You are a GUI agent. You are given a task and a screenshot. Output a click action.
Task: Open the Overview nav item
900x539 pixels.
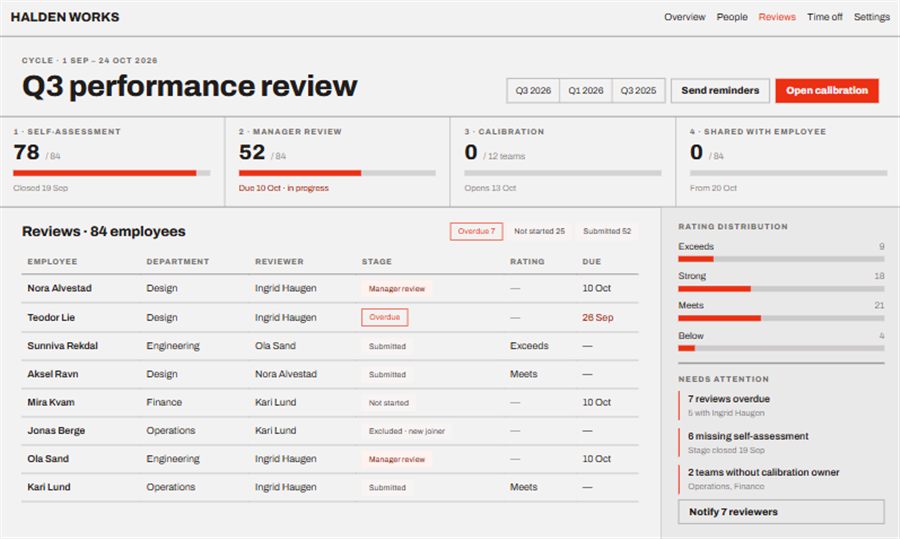pos(684,17)
